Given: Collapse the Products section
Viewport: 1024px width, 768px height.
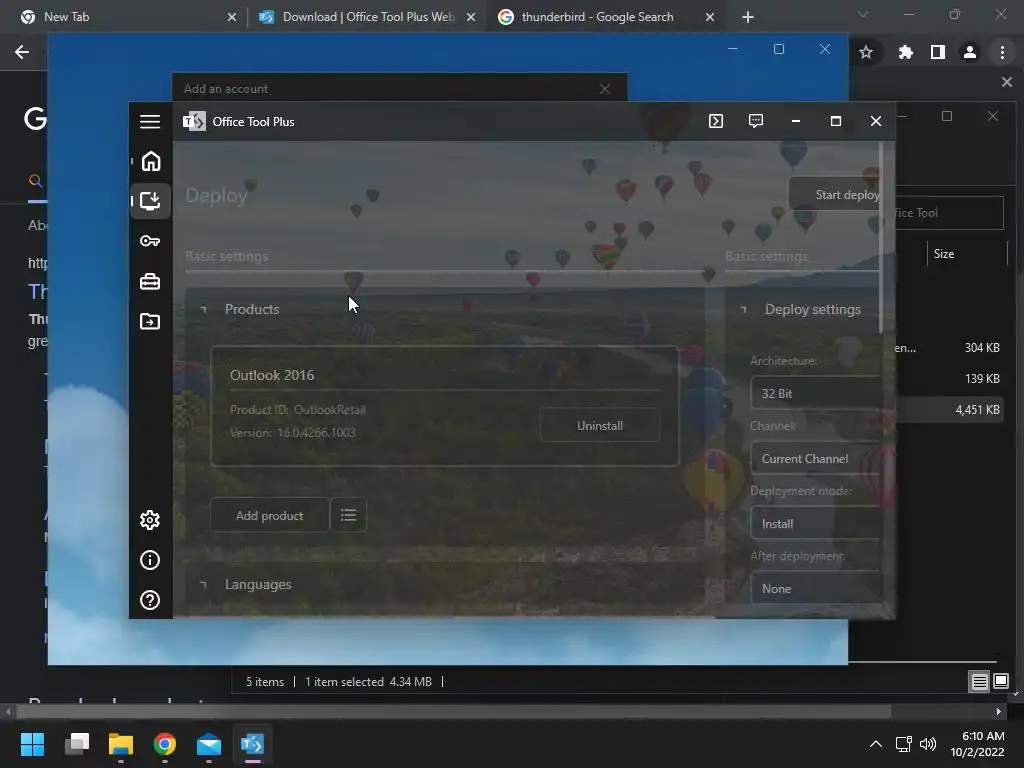Looking at the screenshot, I should [203, 310].
